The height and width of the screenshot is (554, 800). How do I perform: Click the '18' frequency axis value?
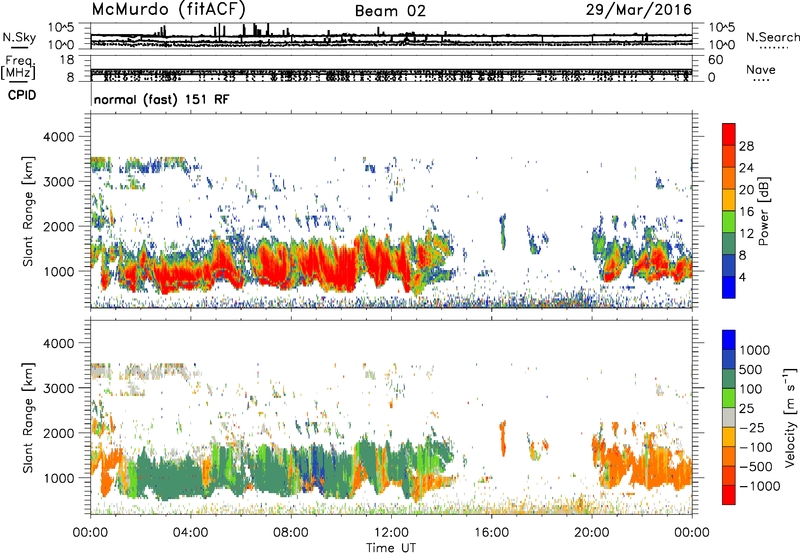point(67,60)
